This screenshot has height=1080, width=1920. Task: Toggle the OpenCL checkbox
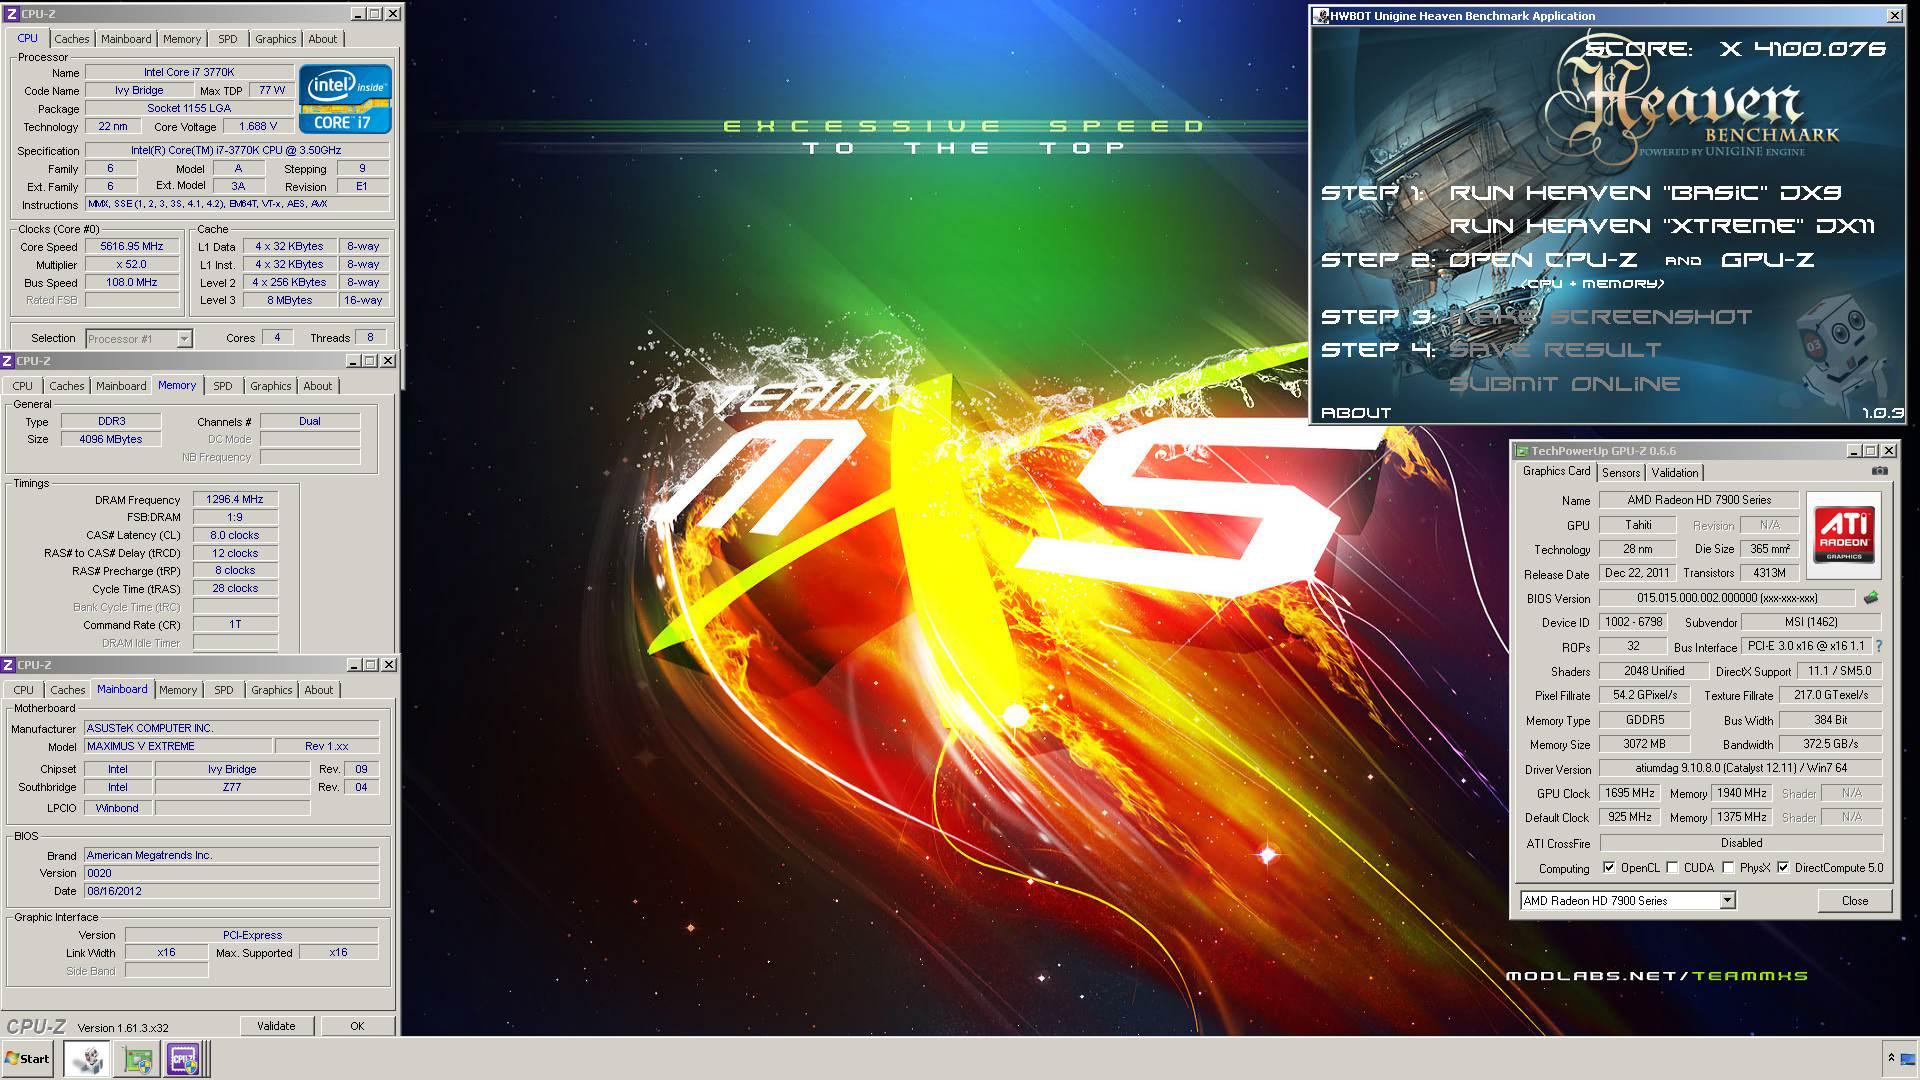click(1609, 867)
